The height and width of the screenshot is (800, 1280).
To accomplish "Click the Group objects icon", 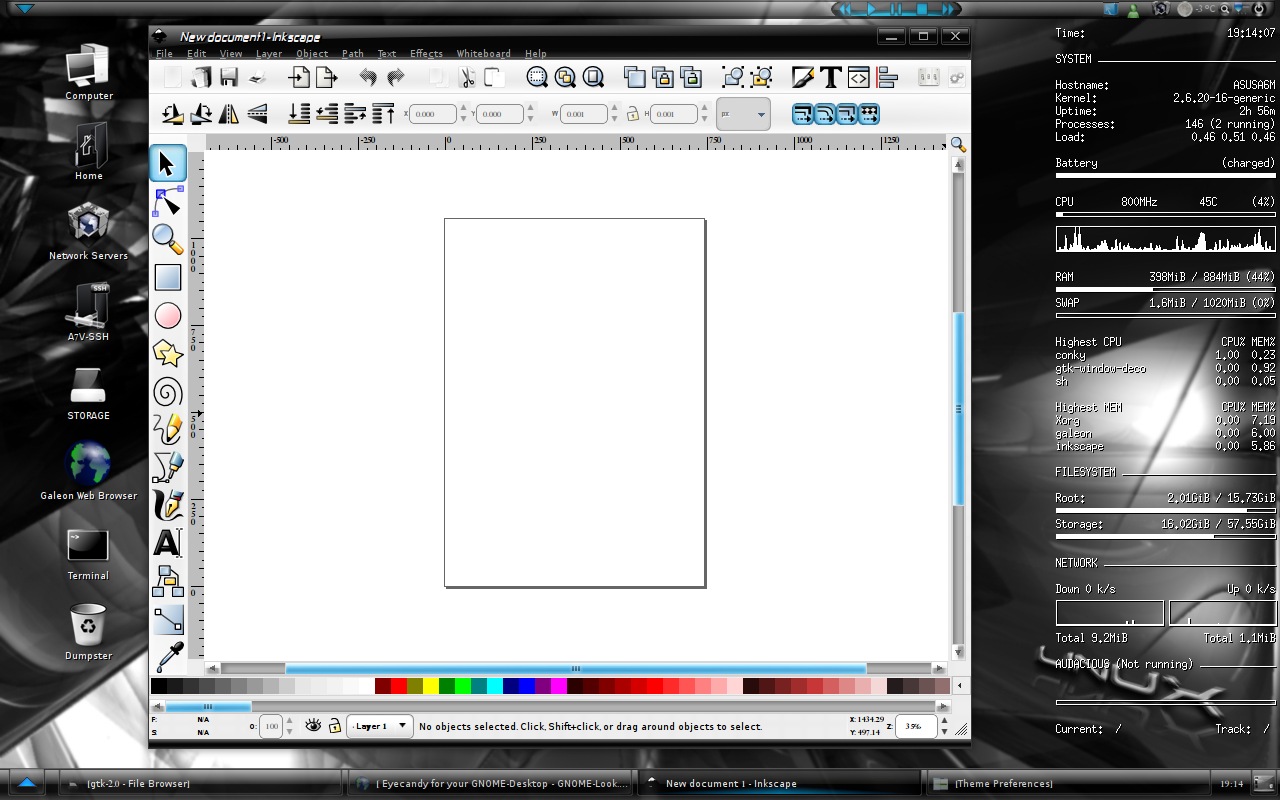I will click(733, 77).
